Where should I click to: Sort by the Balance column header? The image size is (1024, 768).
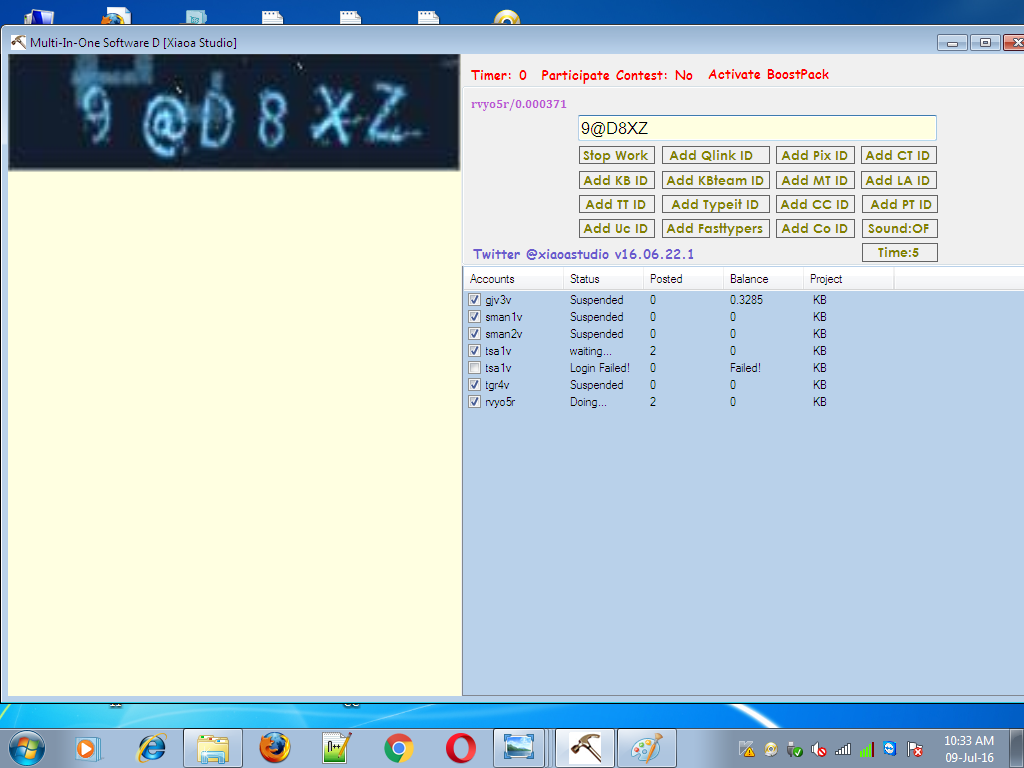(763, 279)
